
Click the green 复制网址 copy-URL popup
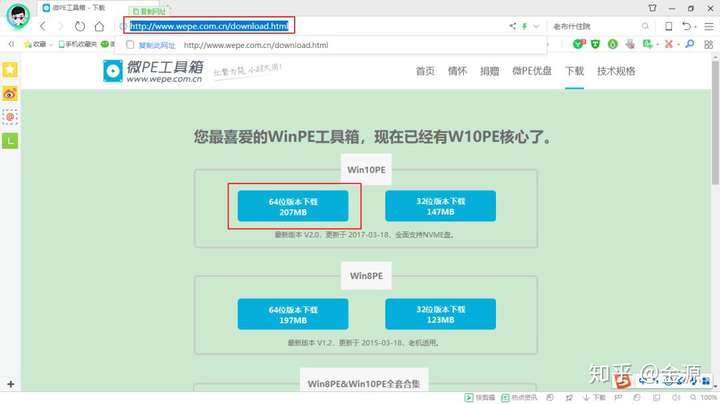click(149, 11)
